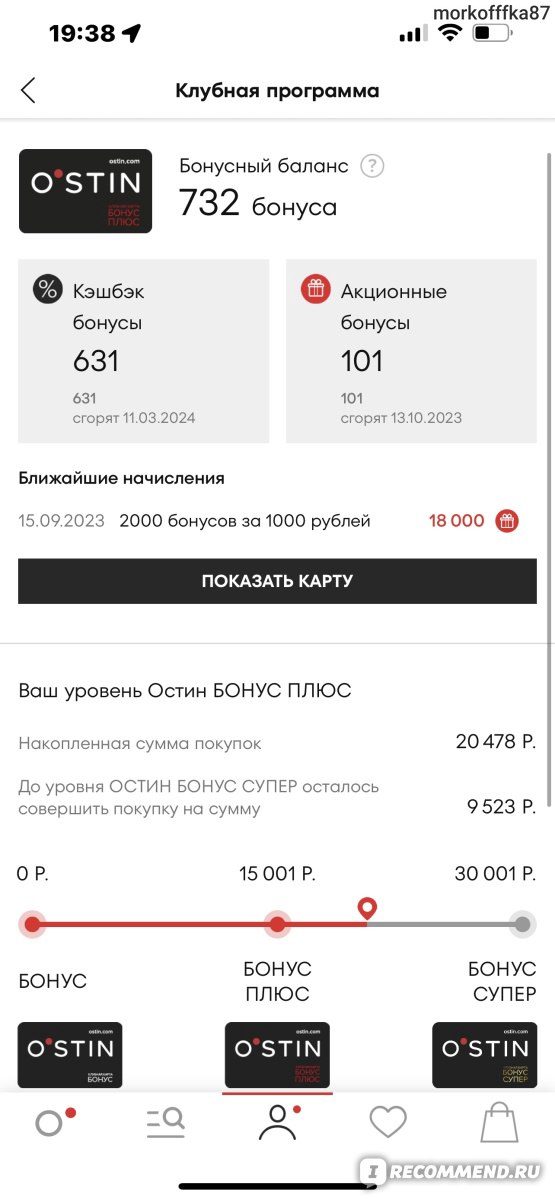Tap the back arrow in header

pyautogui.click(x=28, y=90)
